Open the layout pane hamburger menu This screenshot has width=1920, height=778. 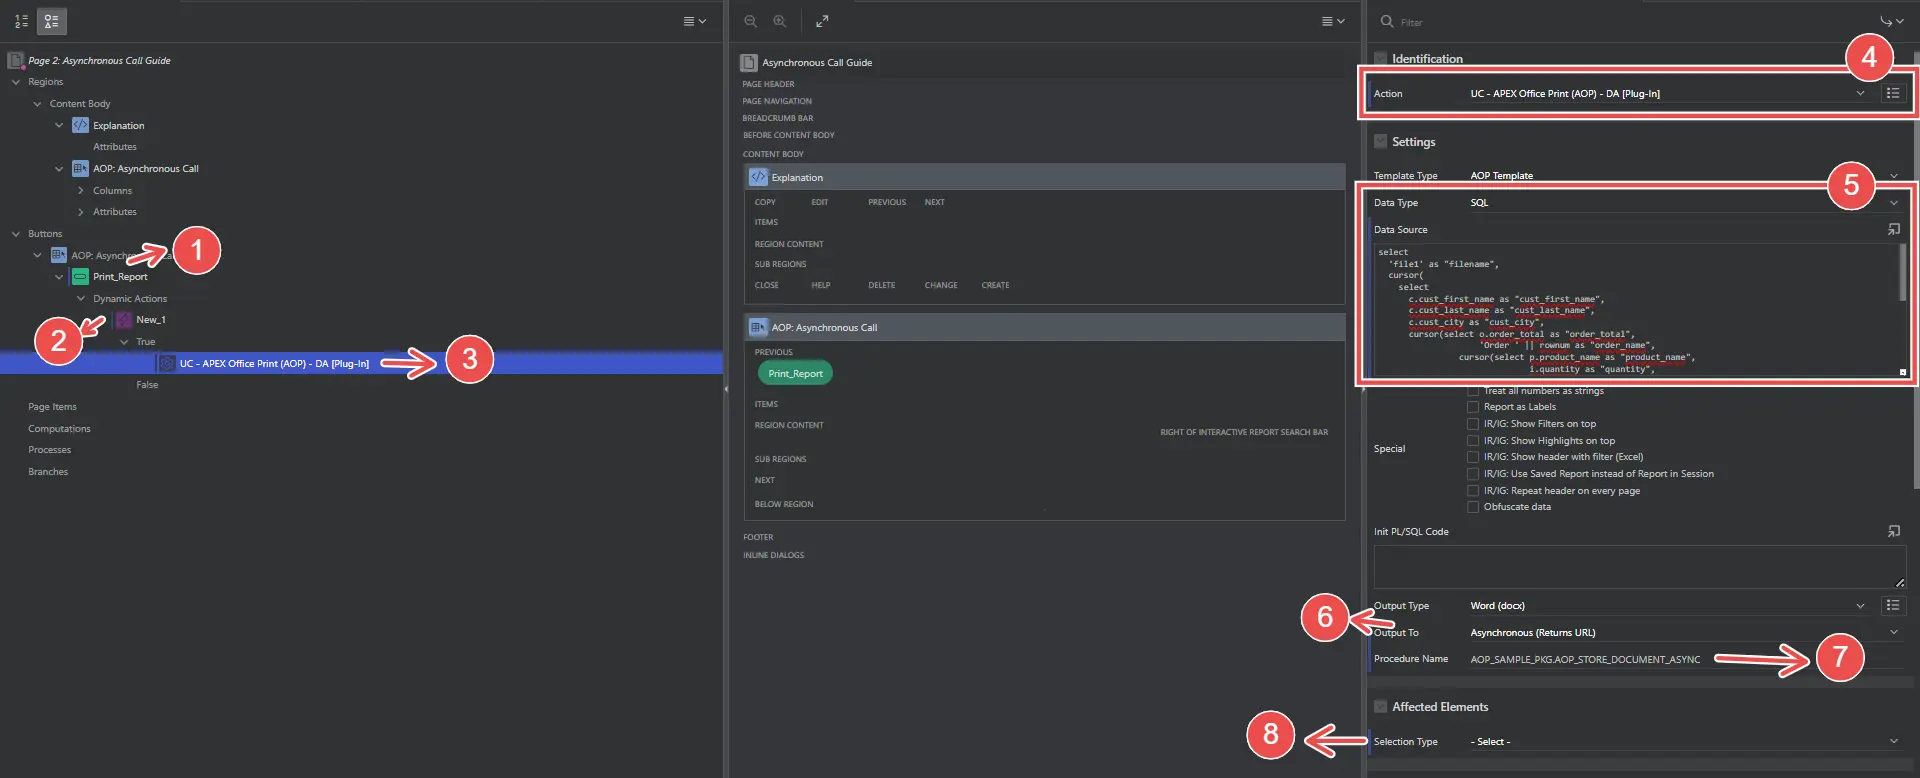(x=1333, y=21)
